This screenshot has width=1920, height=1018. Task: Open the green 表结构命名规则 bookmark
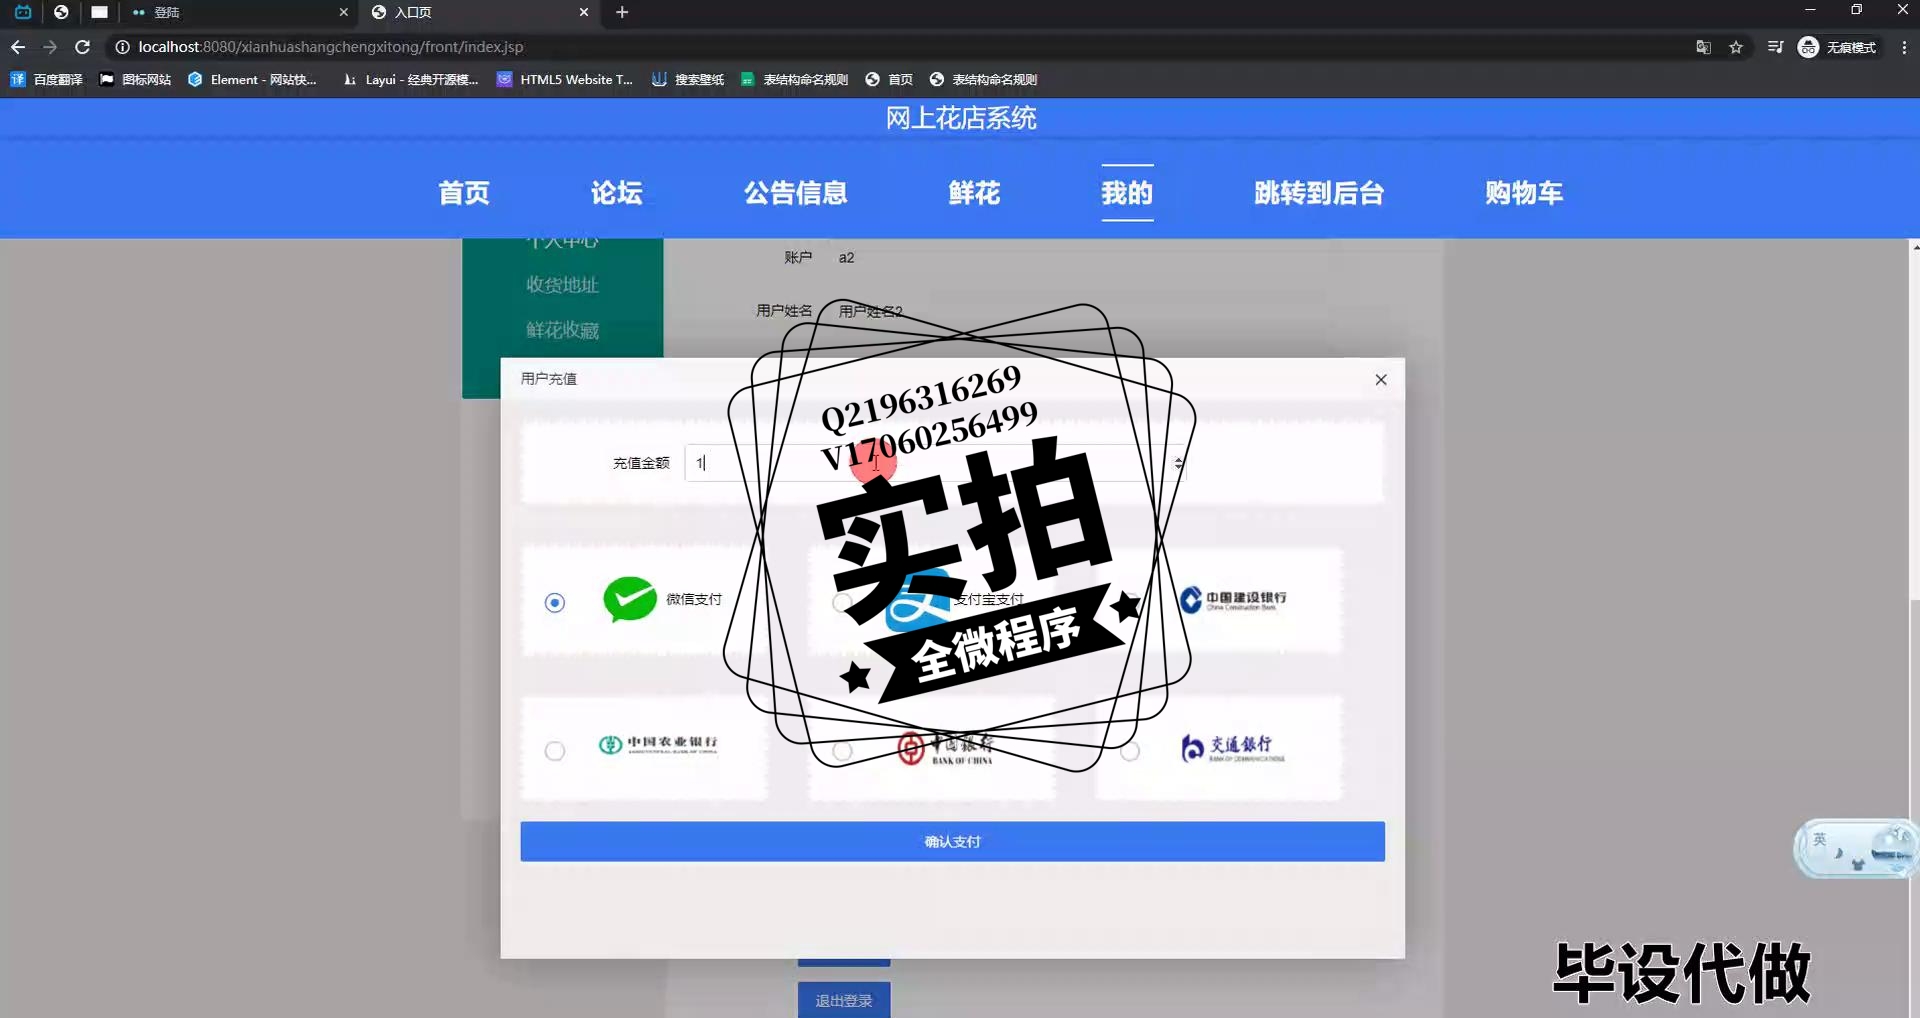[x=794, y=79]
